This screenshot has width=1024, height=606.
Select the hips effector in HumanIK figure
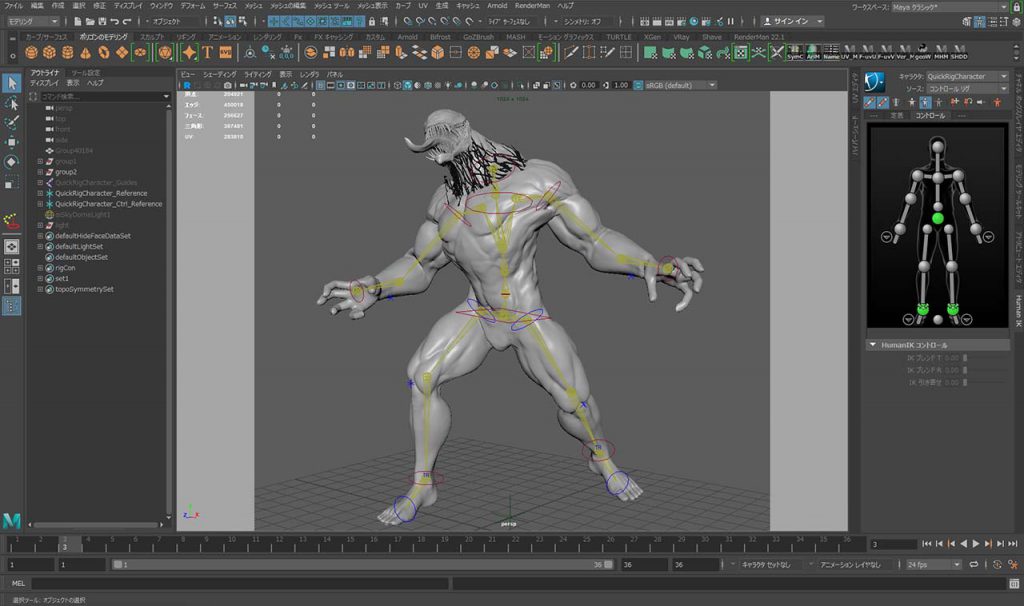[x=938, y=218]
